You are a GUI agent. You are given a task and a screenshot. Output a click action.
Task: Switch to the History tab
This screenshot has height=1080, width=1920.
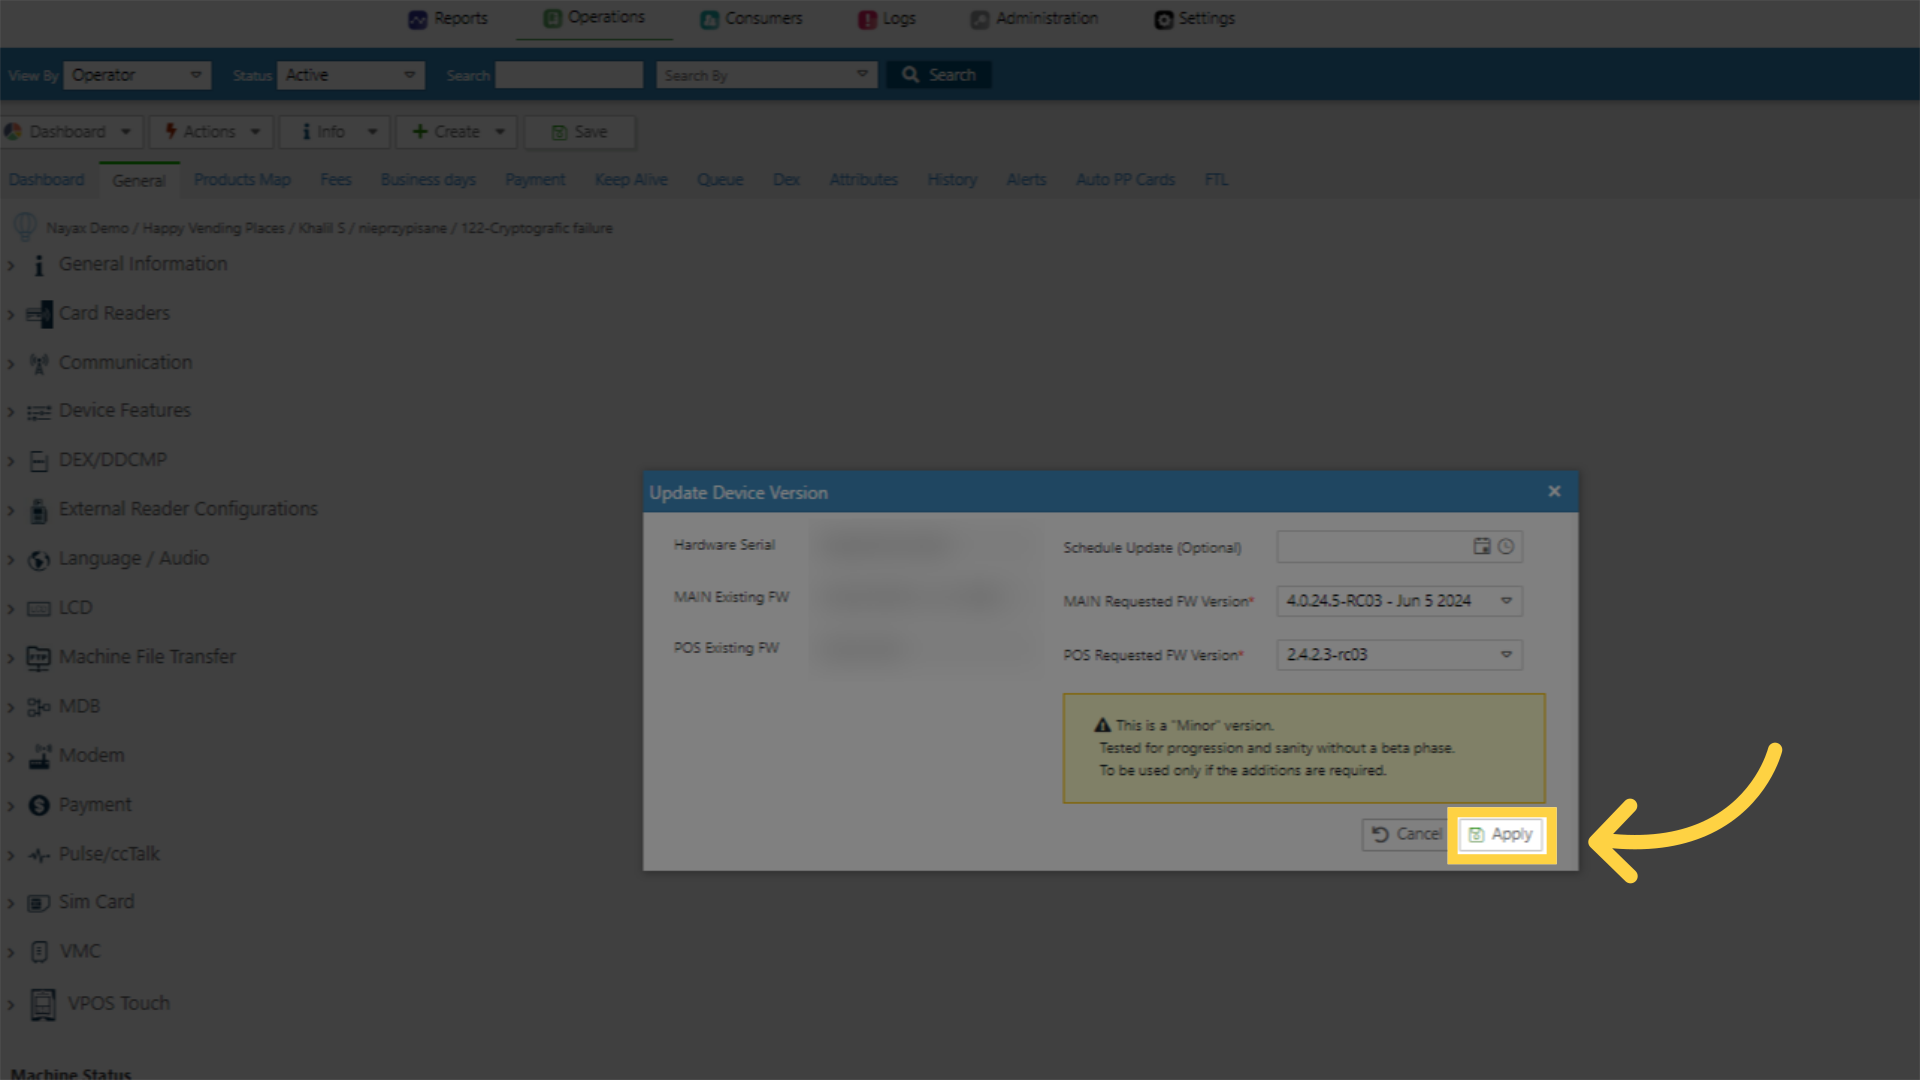click(952, 180)
